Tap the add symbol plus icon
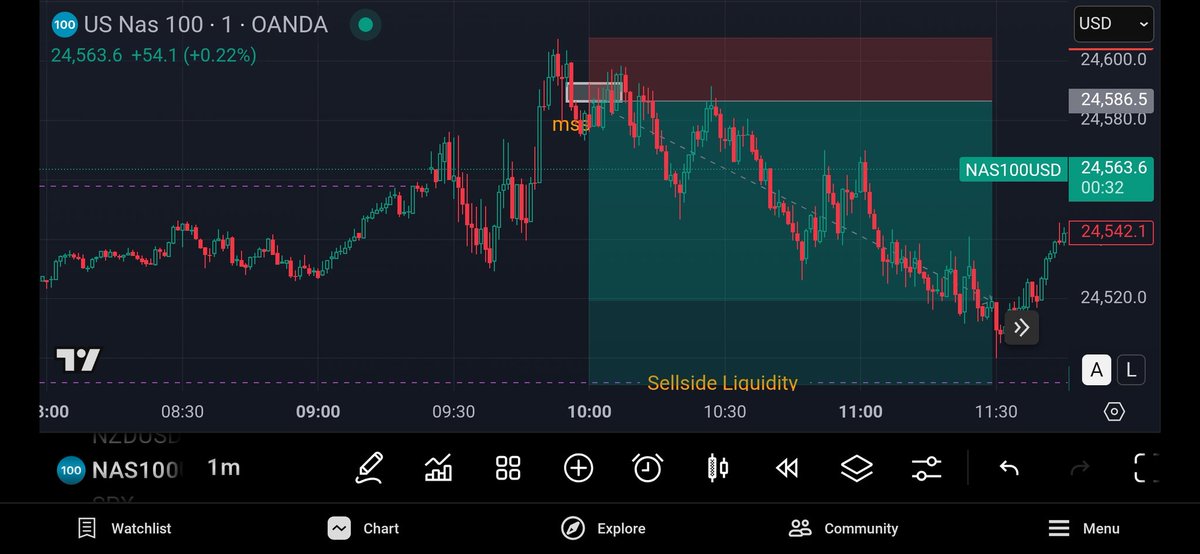The image size is (1200, 554). pyautogui.click(x=578, y=468)
